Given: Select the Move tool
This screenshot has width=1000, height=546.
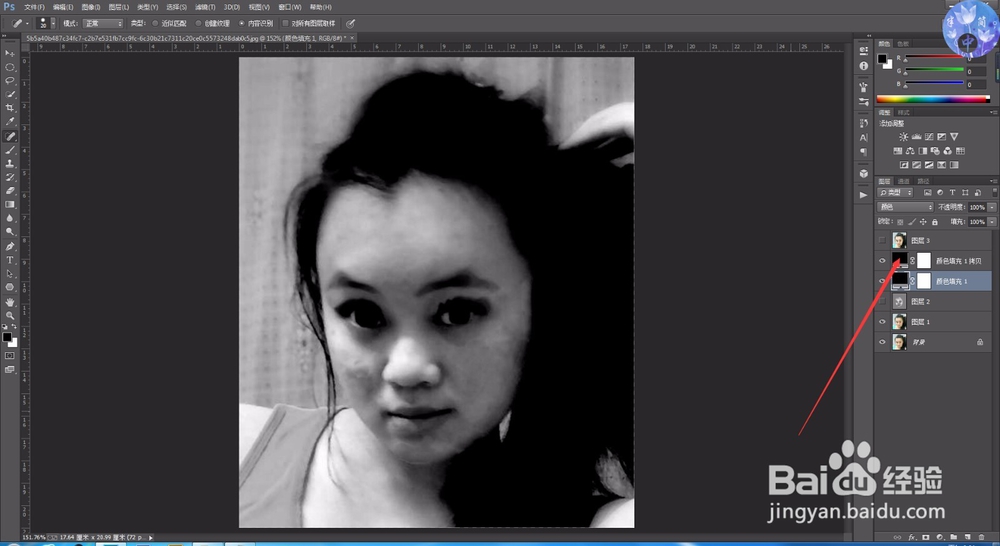Looking at the screenshot, I should pyautogui.click(x=10, y=54).
